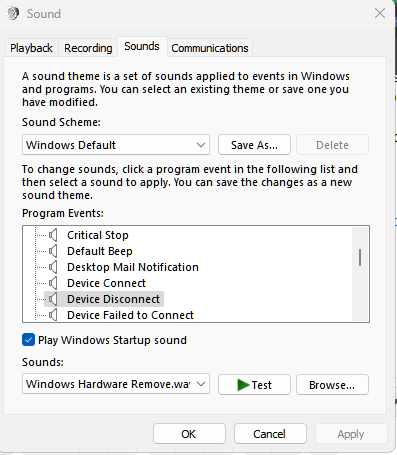
Task: Cancel the Sound dialog
Action: pos(270,434)
